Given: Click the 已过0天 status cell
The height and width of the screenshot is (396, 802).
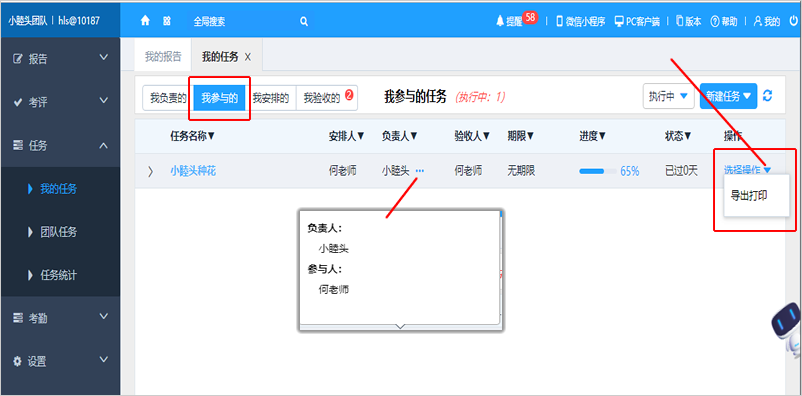Looking at the screenshot, I should pyautogui.click(x=681, y=171).
